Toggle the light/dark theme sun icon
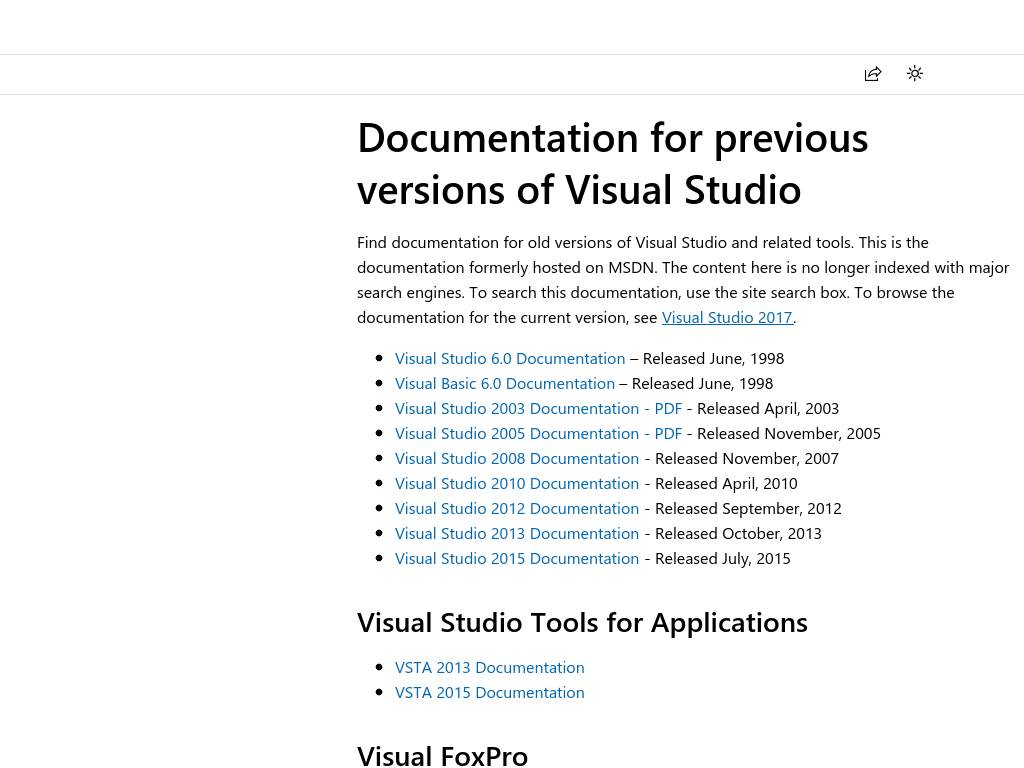 tap(914, 74)
